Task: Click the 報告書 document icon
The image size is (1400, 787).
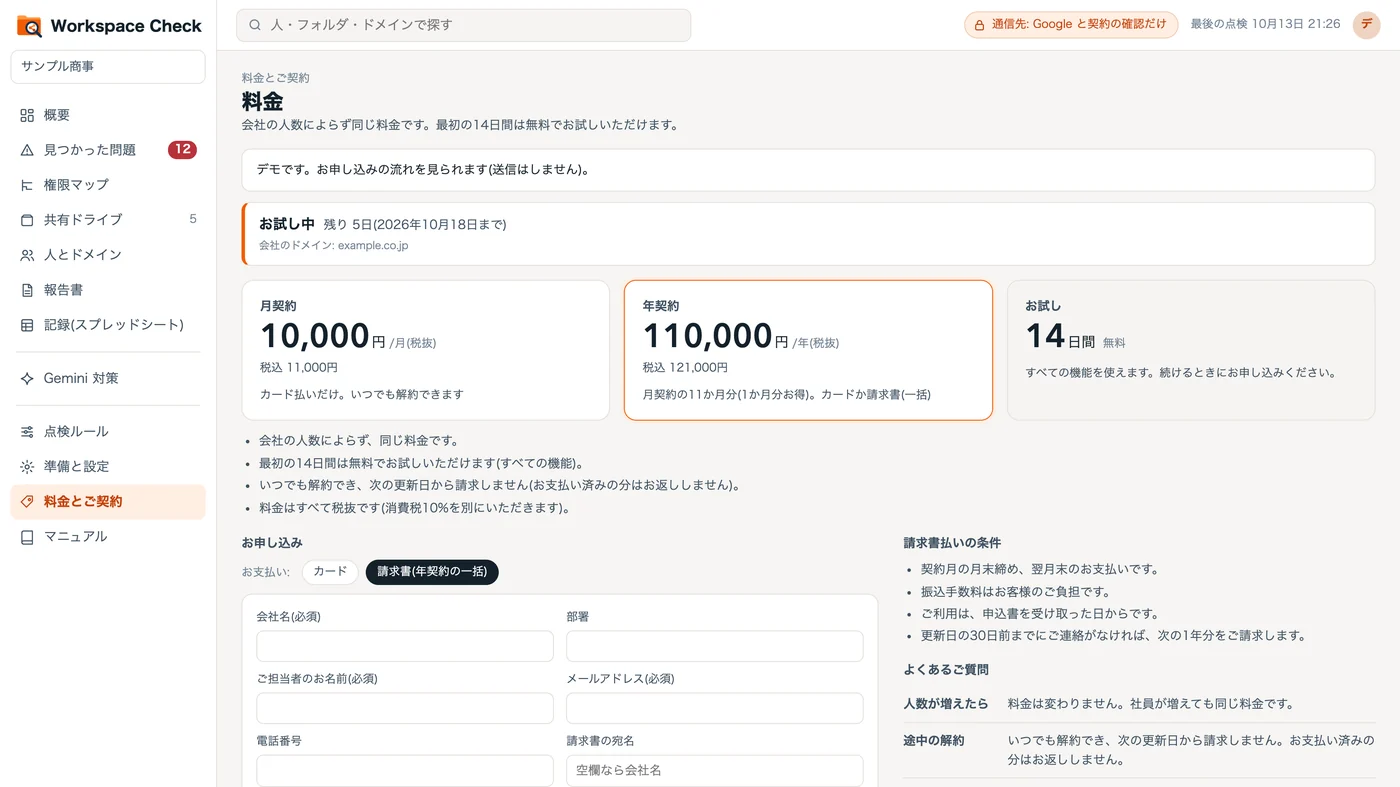Action: point(27,290)
